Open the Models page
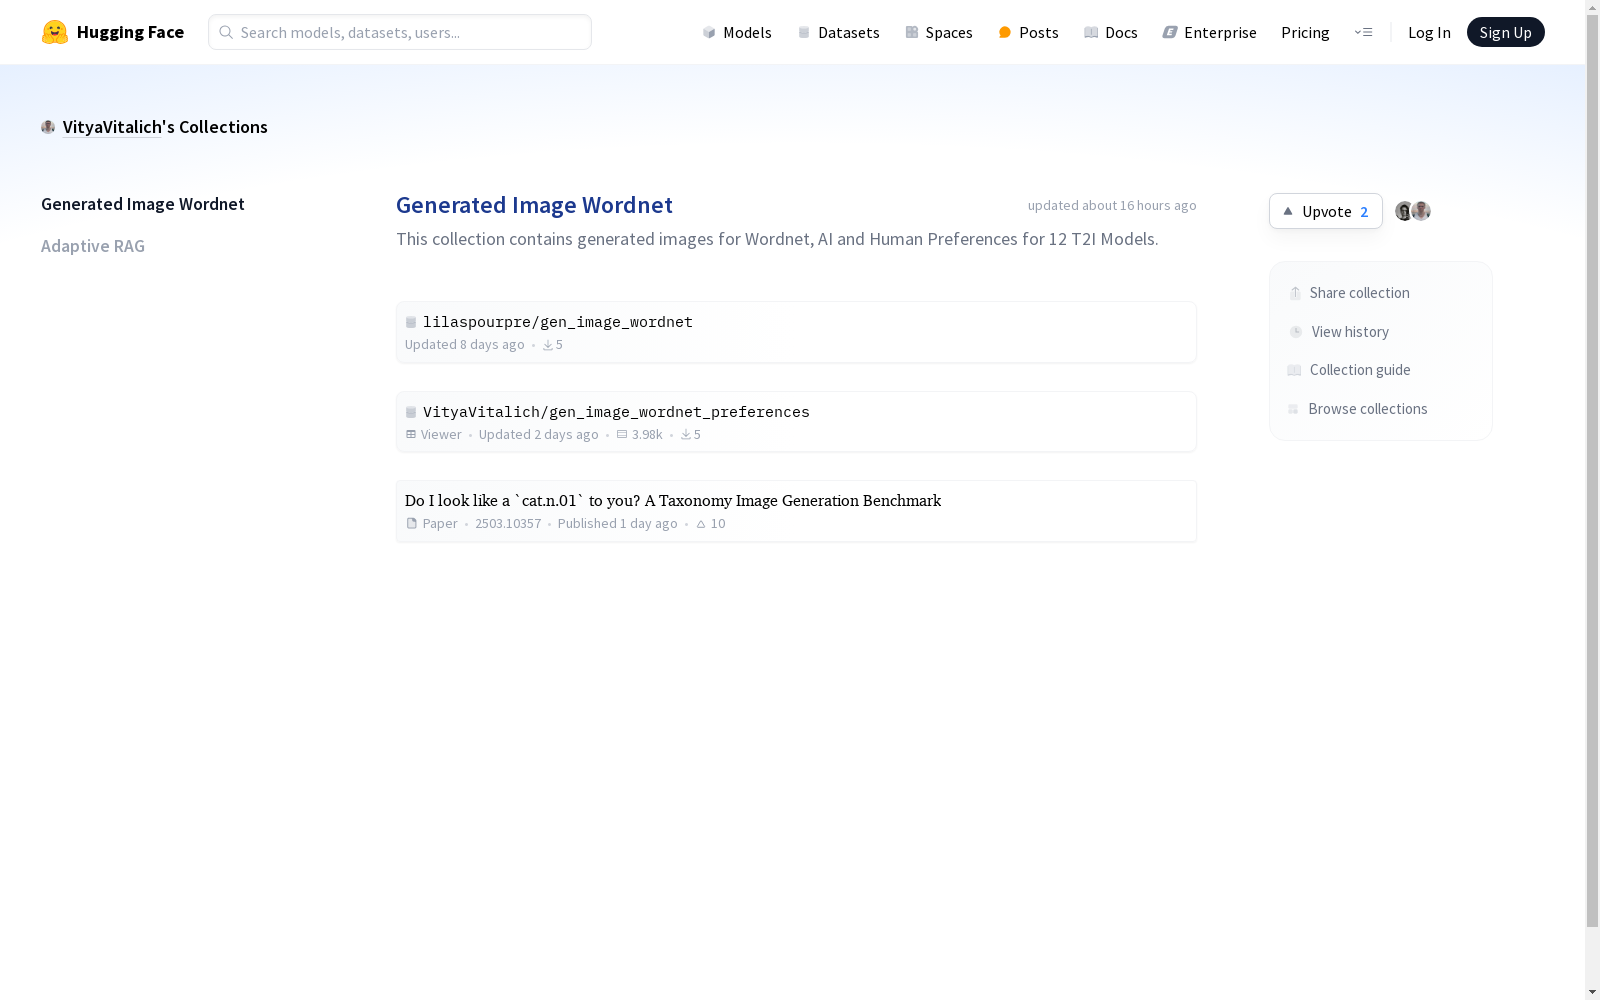The width and height of the screenshot is (1600, 1000). click(737, 32)
